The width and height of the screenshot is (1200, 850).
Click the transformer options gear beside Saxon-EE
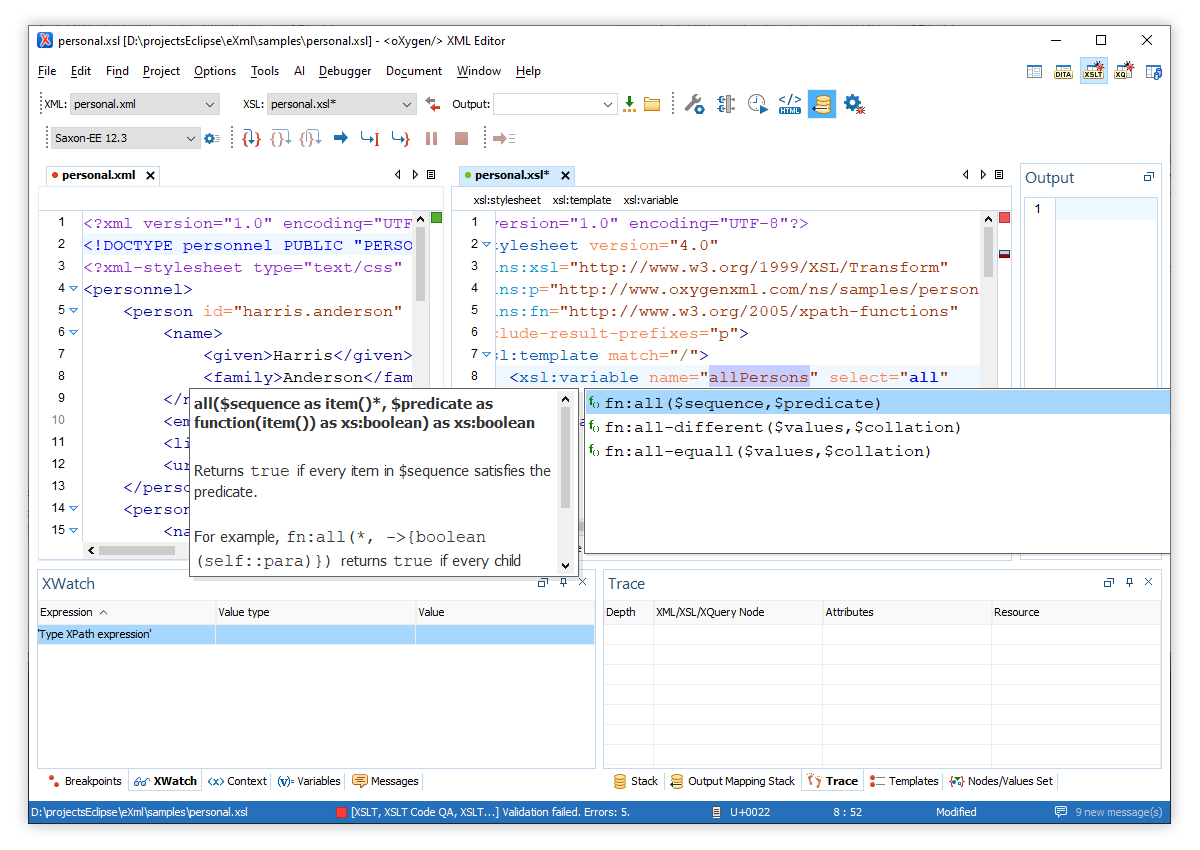coord(211,138)
